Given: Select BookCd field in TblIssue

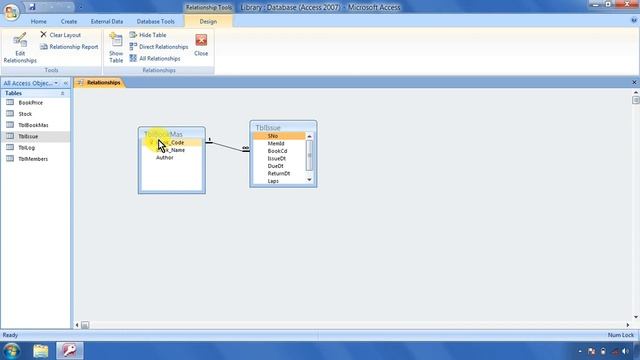Looking at the screenshot, I should point(279,151).
